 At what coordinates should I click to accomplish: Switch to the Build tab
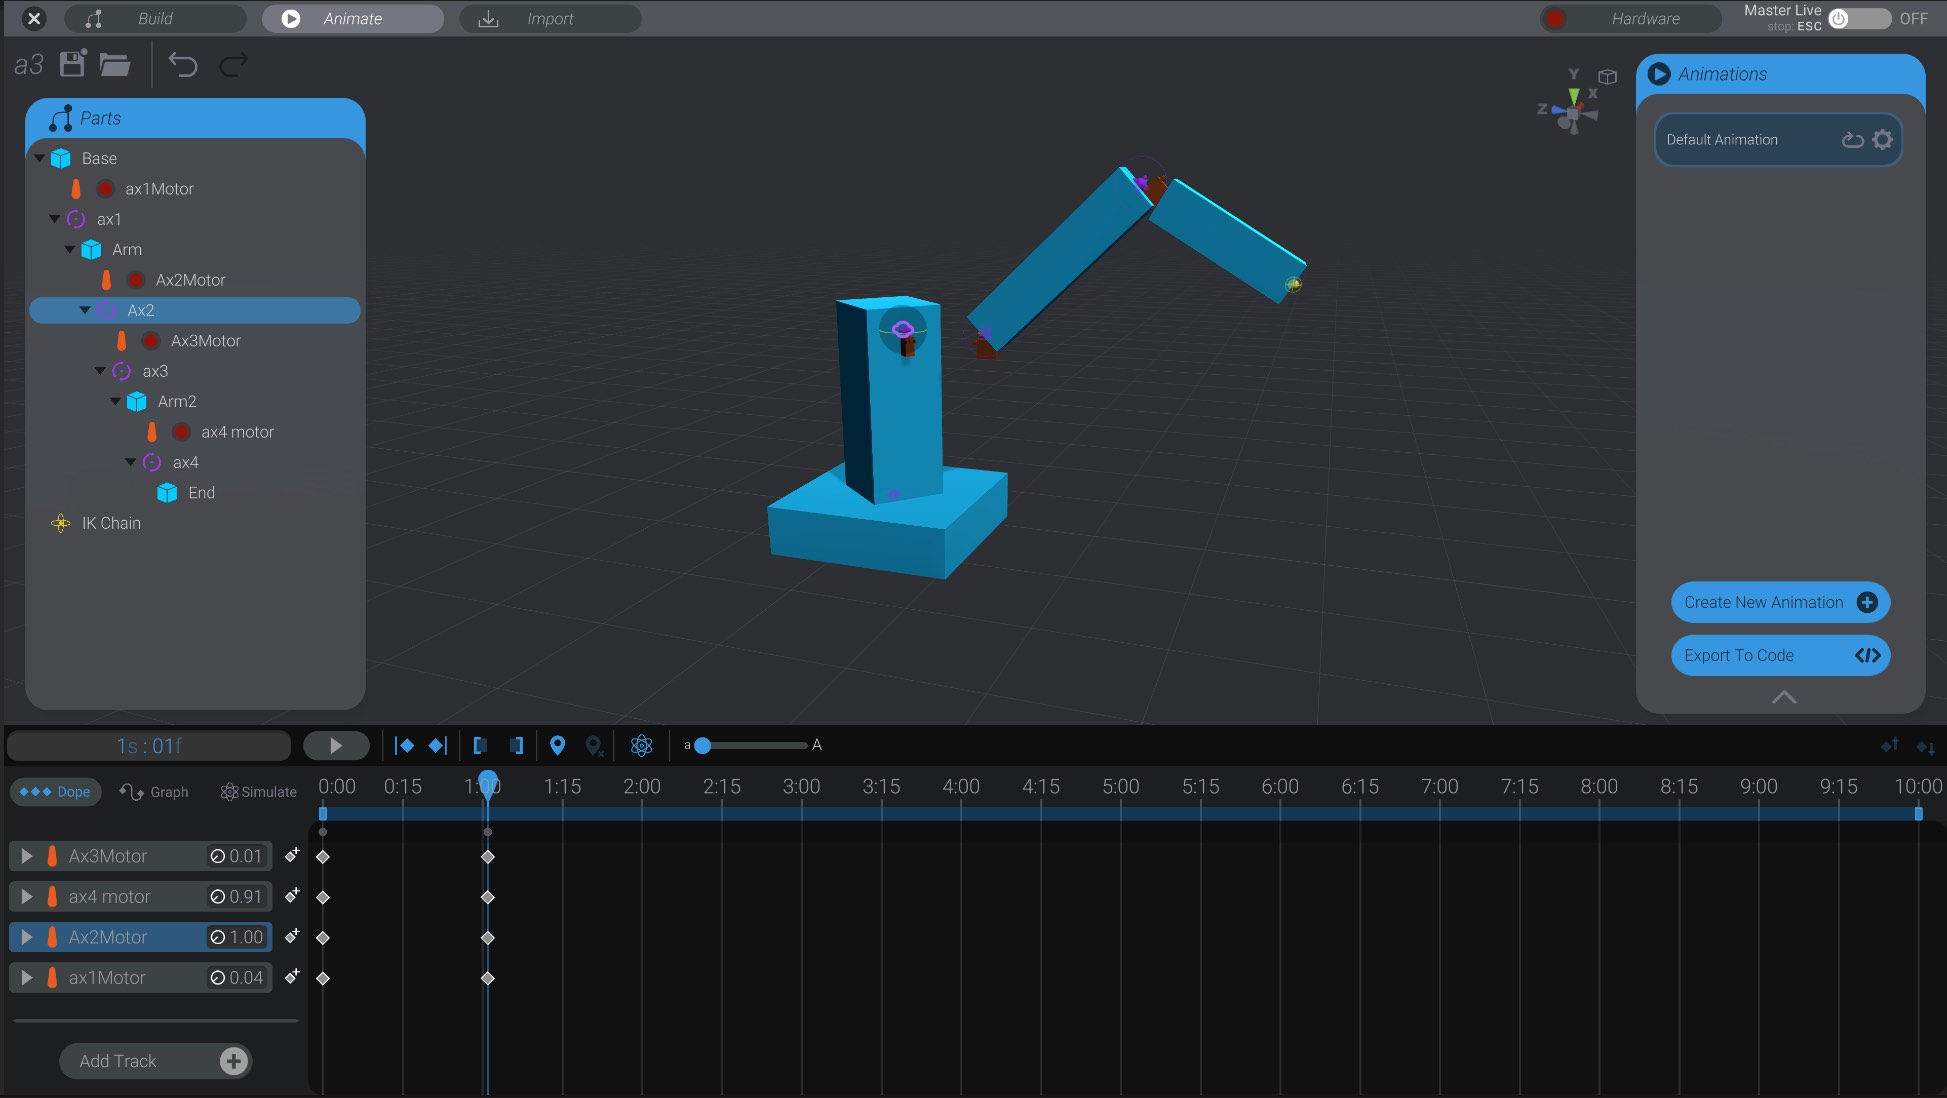[155, 18]
